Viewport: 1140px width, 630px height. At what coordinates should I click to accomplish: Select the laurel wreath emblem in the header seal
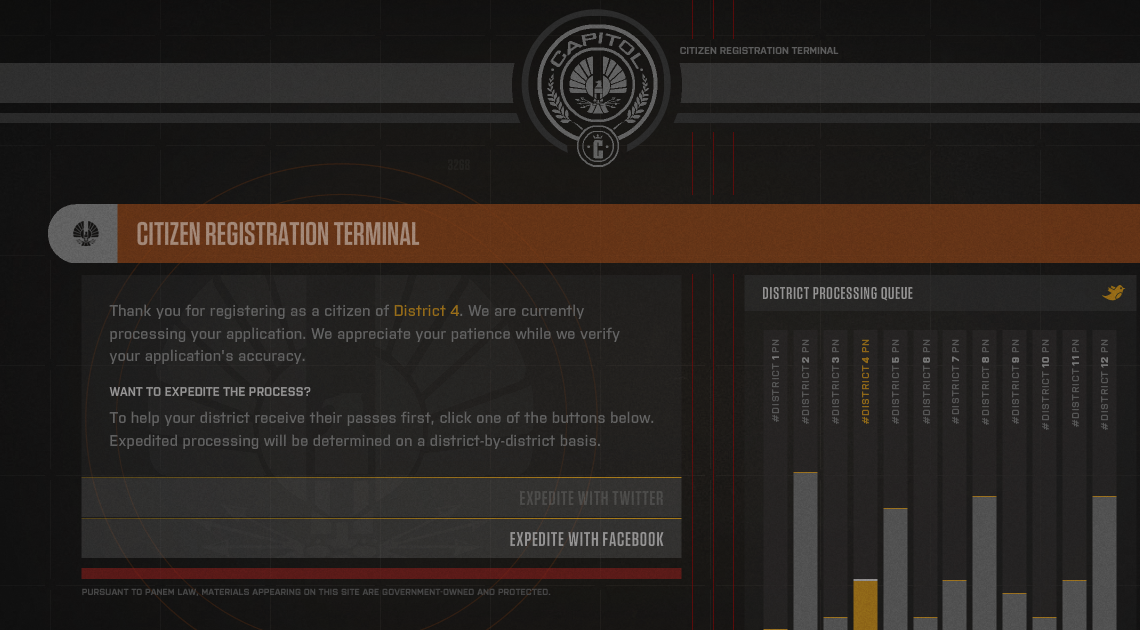[597, 95]
